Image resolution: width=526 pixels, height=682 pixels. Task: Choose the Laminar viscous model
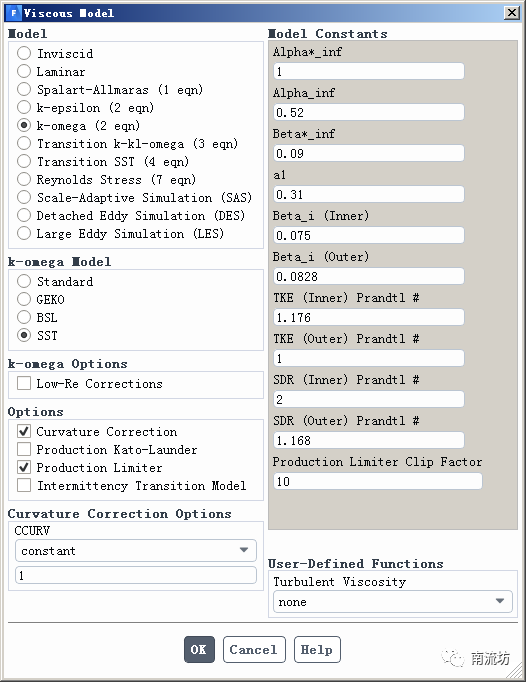coord(23,71)
